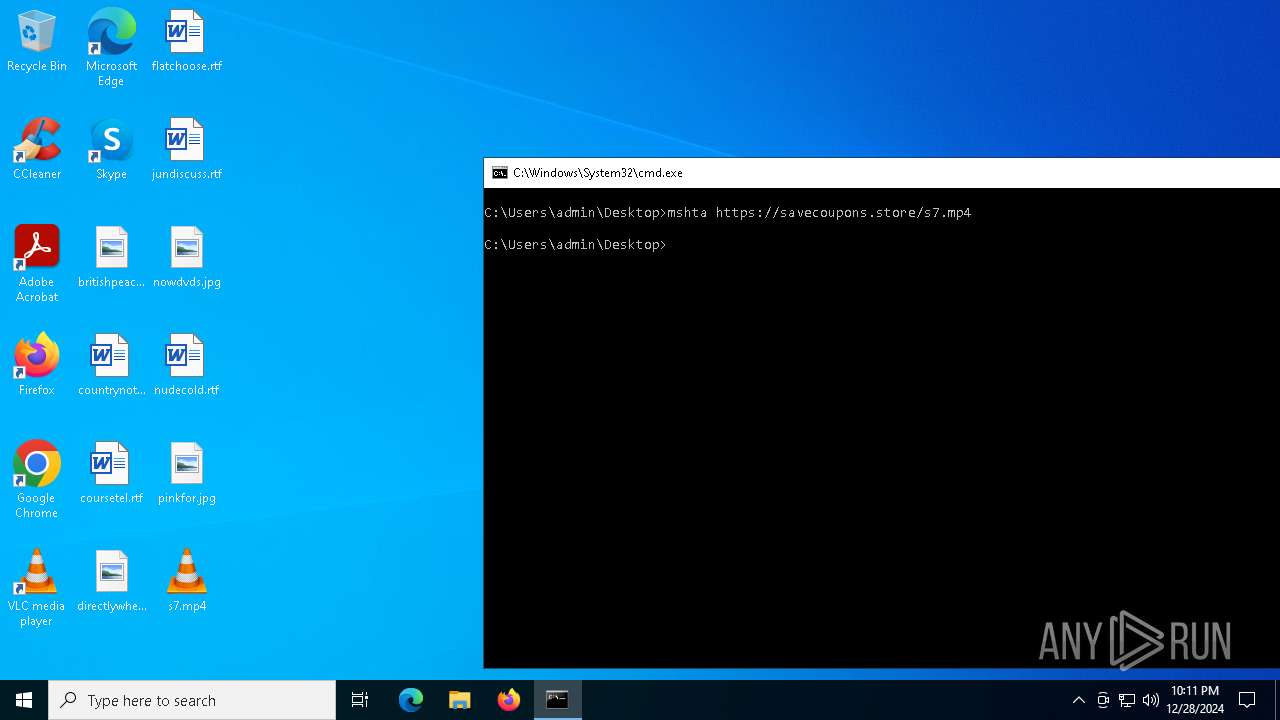Select the pinkfor.jpg image icon
Image resolution: width=1280 pixels, height=720 pixels.
coord(186,473)
